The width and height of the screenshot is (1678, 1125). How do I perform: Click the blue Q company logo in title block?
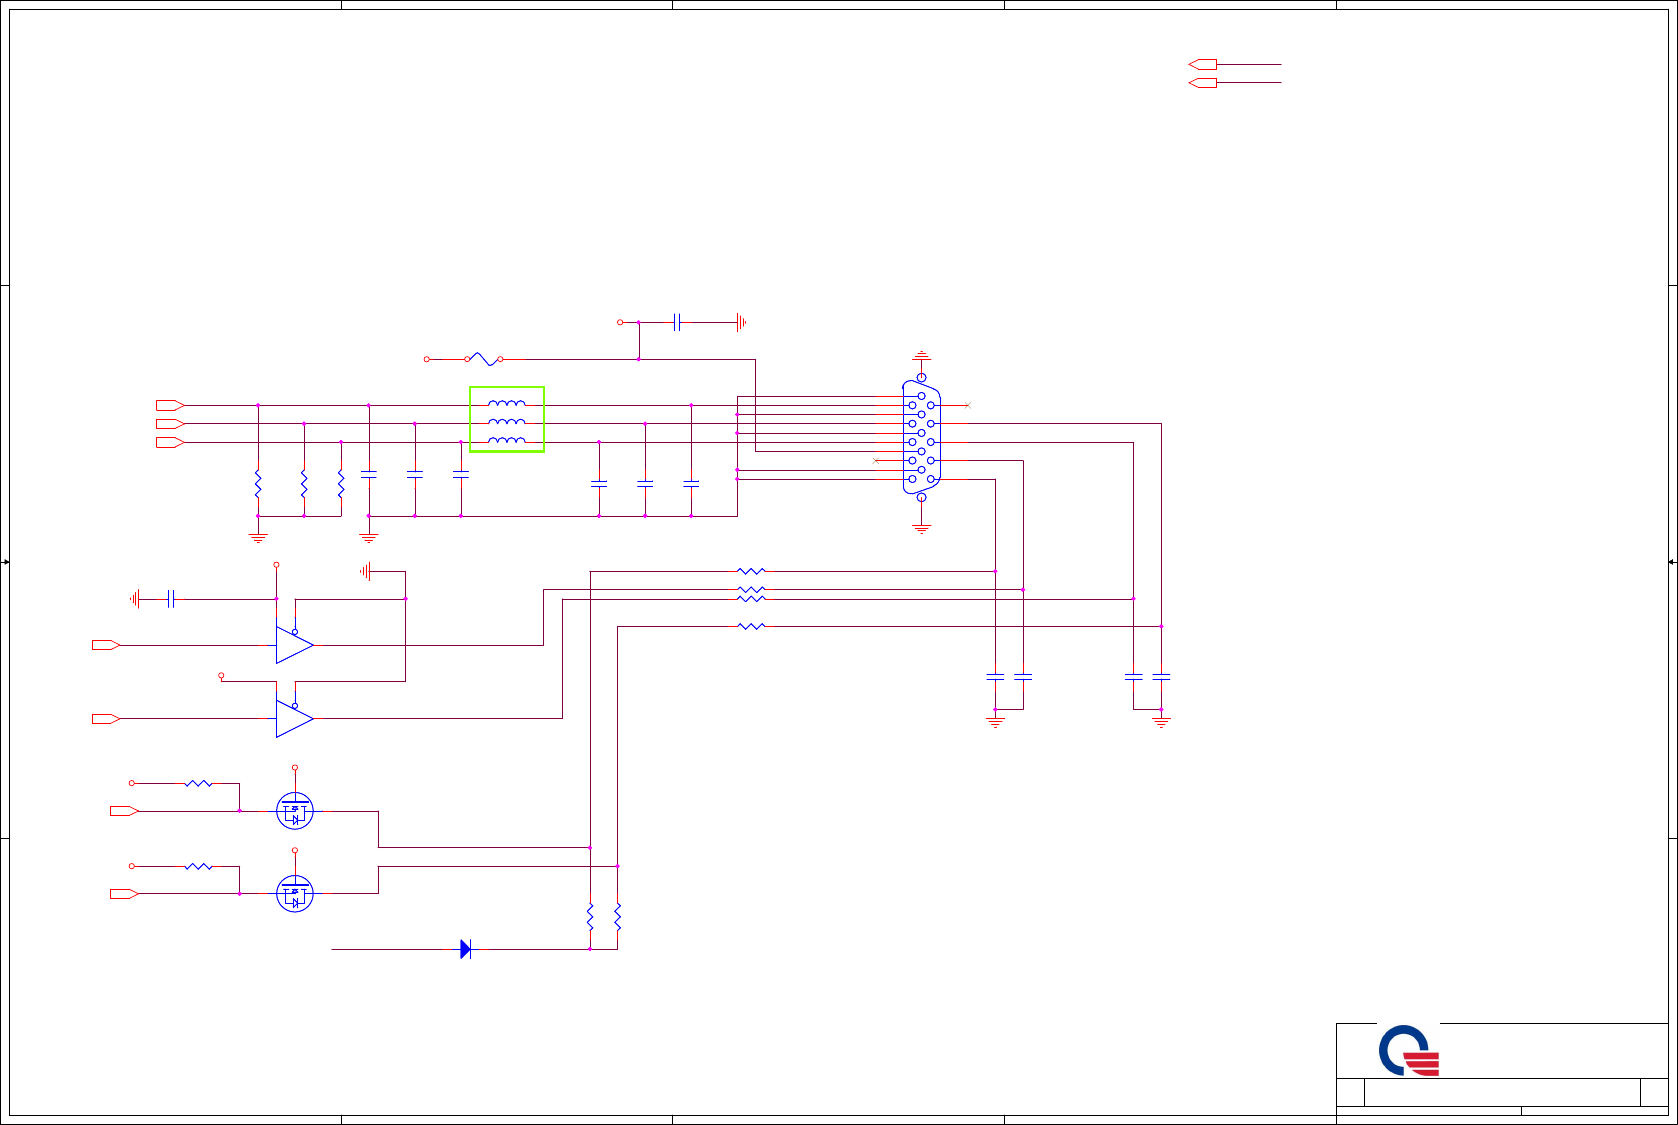click(x=1409, y=1050)
